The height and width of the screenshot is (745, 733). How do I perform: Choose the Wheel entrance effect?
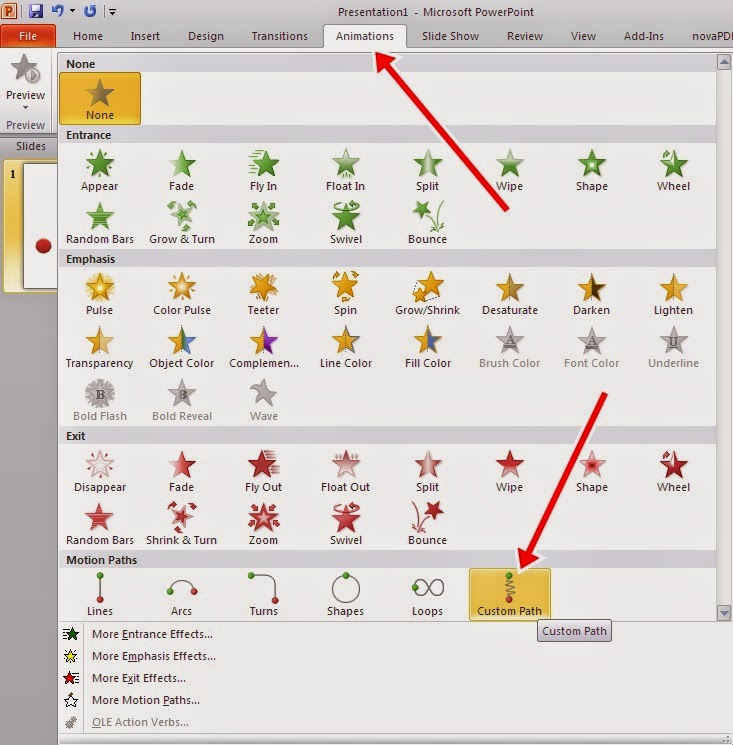point(673,170)
